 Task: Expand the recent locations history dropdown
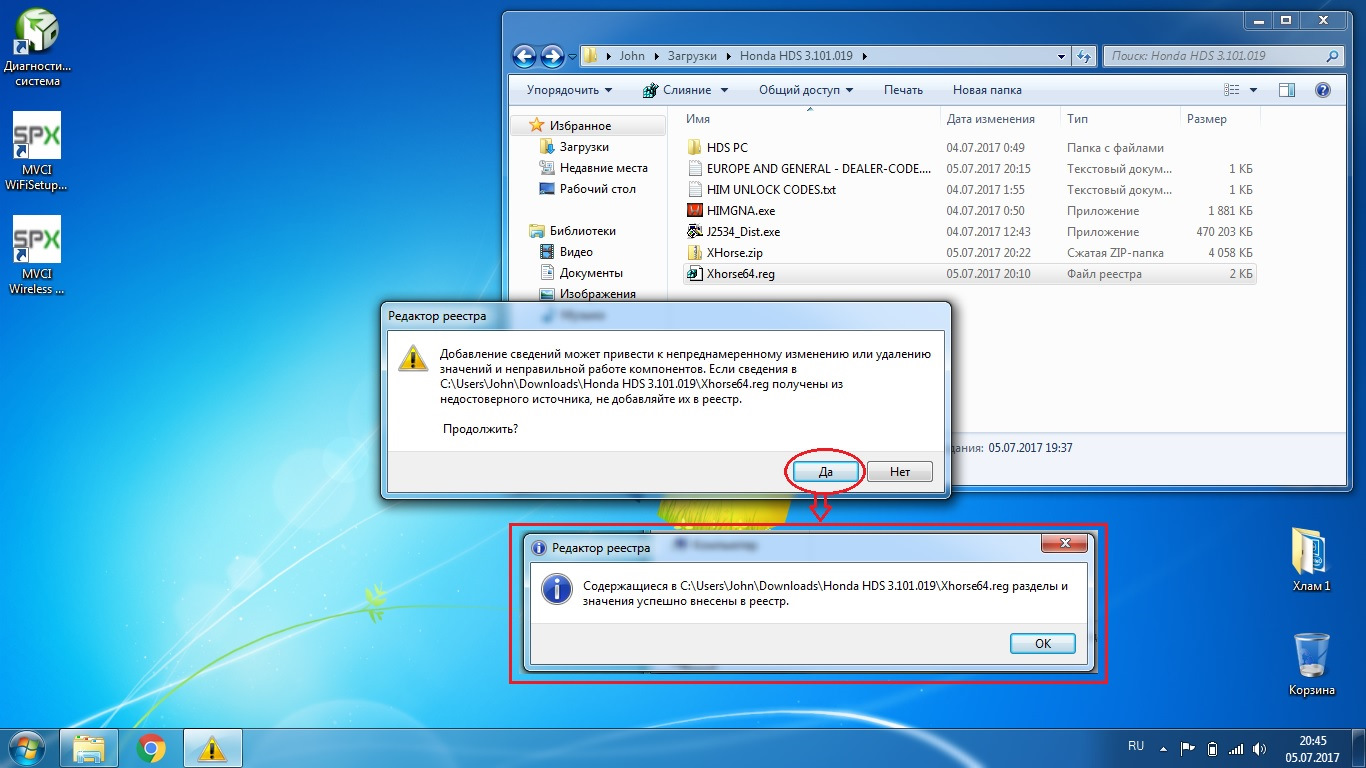pyautogui.click(x=572, y=56)
